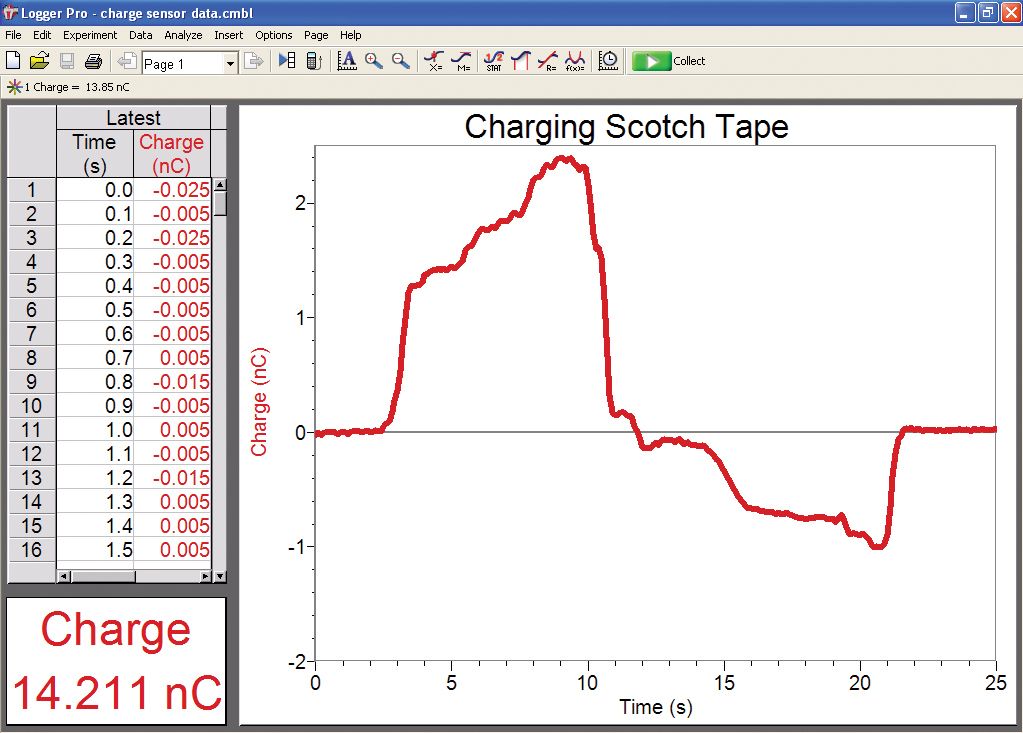1023x733 pixels.
Task: Click the Print icon in toolbar
Action: pos(93,61)
